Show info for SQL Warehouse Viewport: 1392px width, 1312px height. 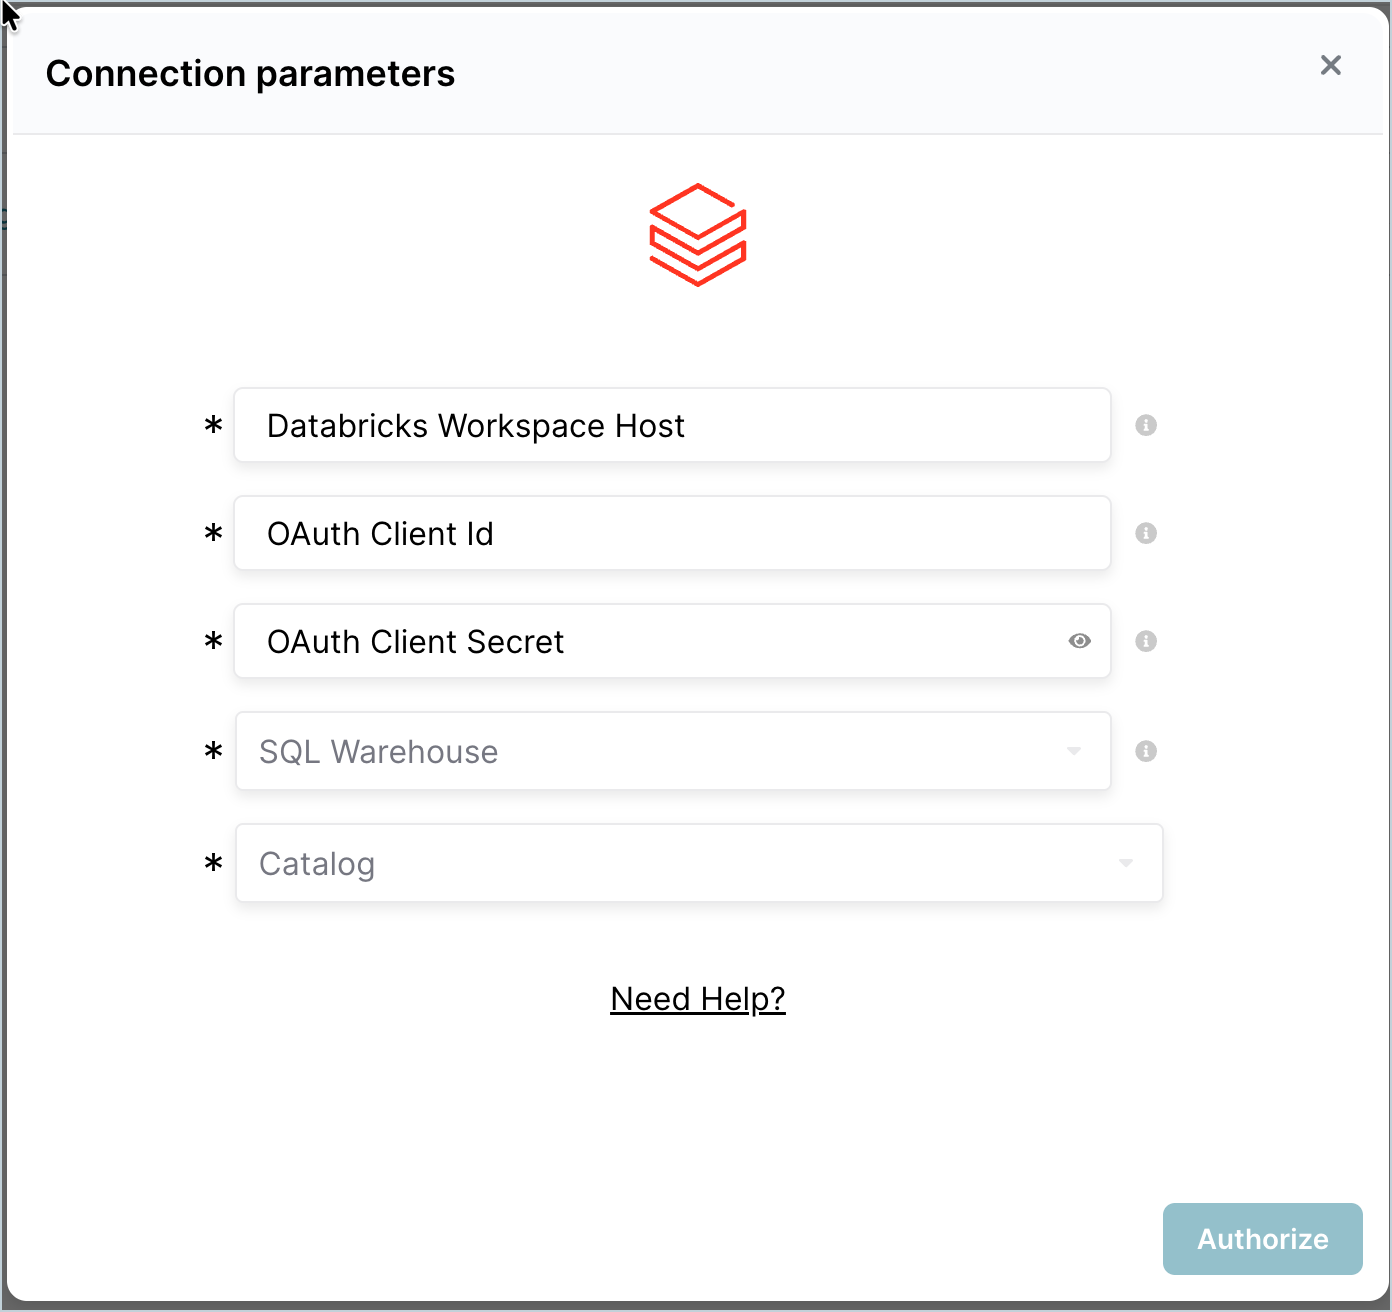tap(1146, 751)
